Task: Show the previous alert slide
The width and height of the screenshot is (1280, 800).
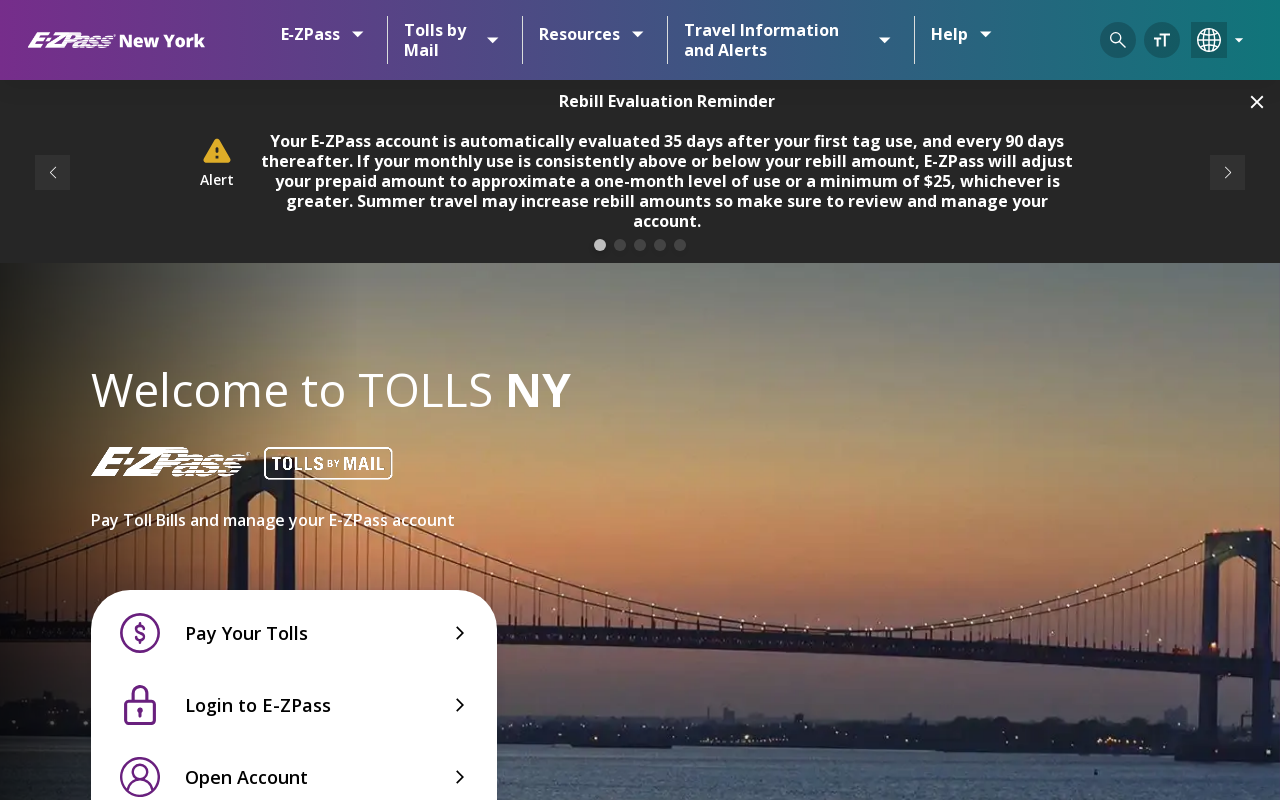Action: (53, 172)
